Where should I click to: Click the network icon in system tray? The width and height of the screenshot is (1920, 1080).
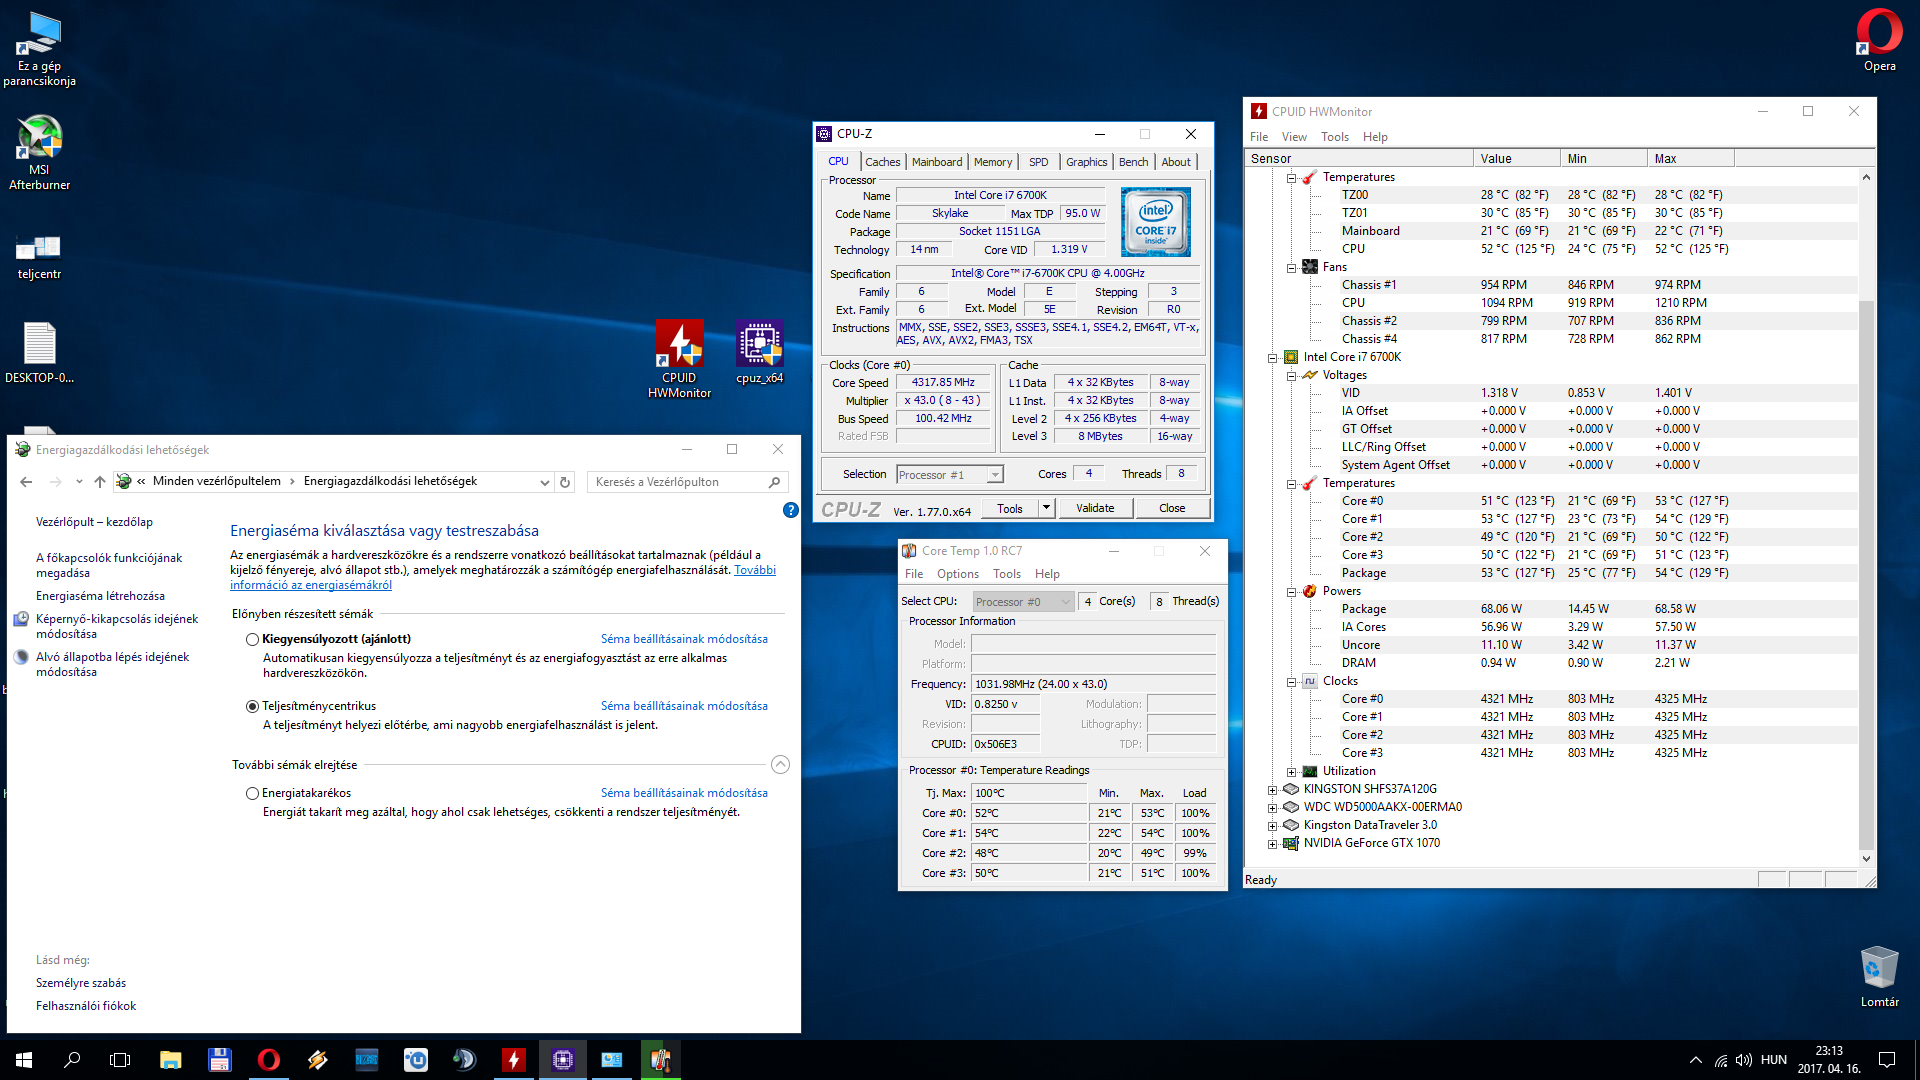point(1720,1060)
